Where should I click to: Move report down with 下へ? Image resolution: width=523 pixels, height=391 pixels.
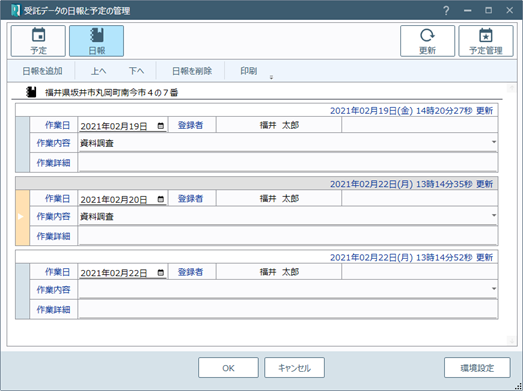[136, 71]
